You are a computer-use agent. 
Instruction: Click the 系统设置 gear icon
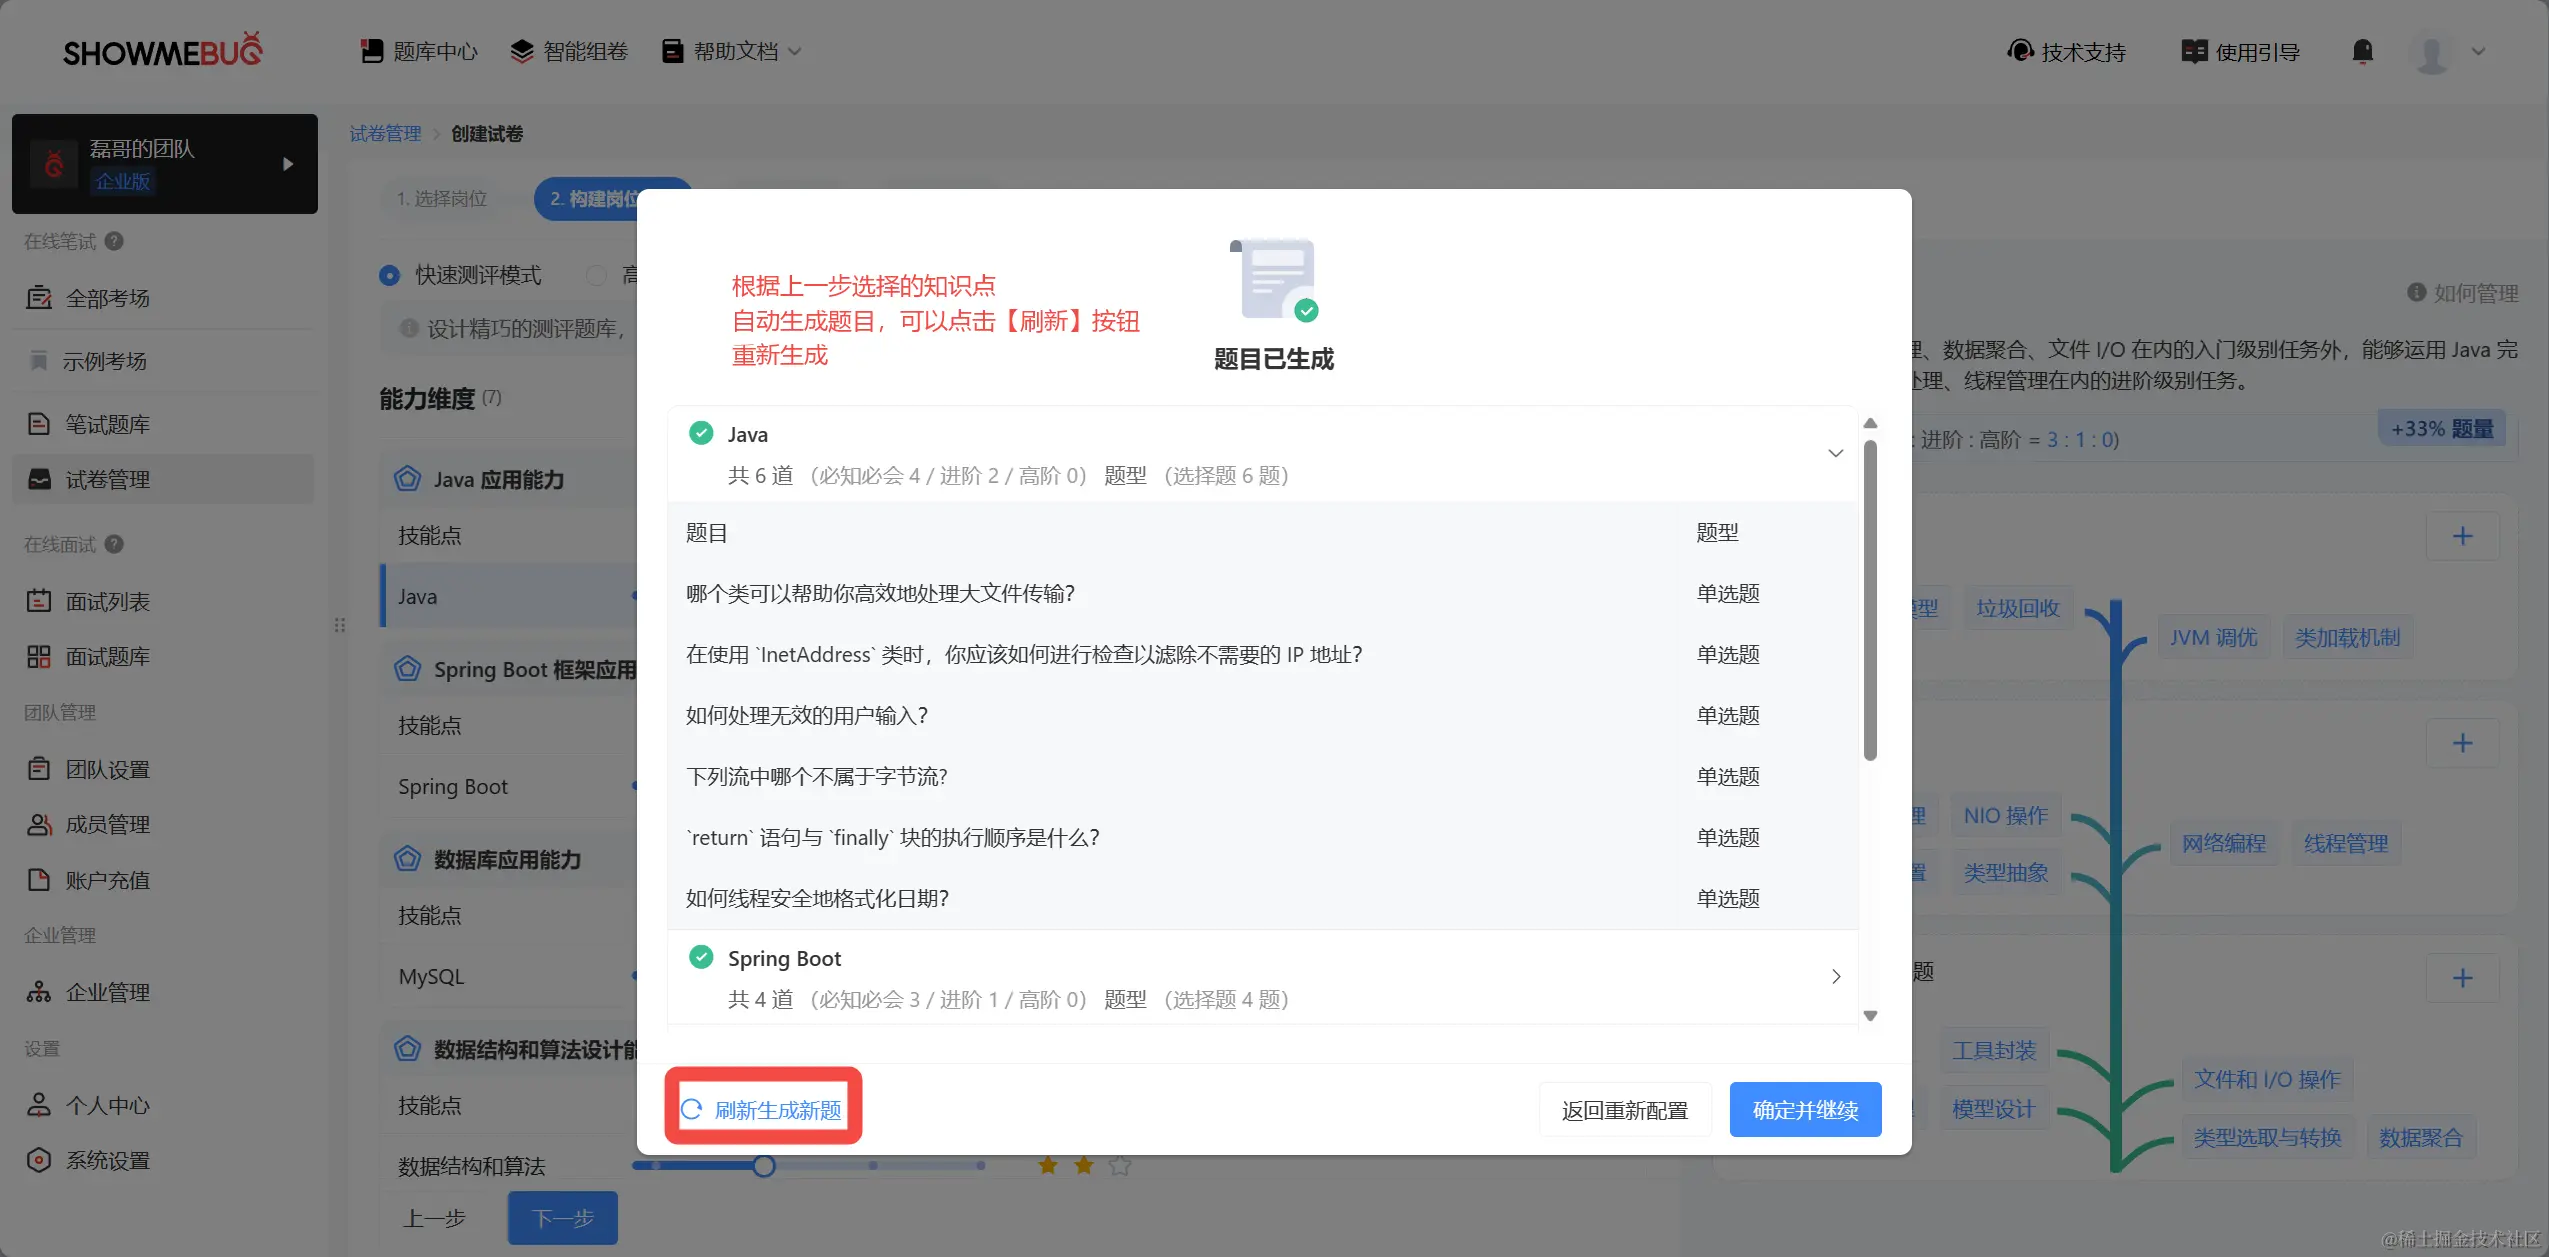(39, 1160)
